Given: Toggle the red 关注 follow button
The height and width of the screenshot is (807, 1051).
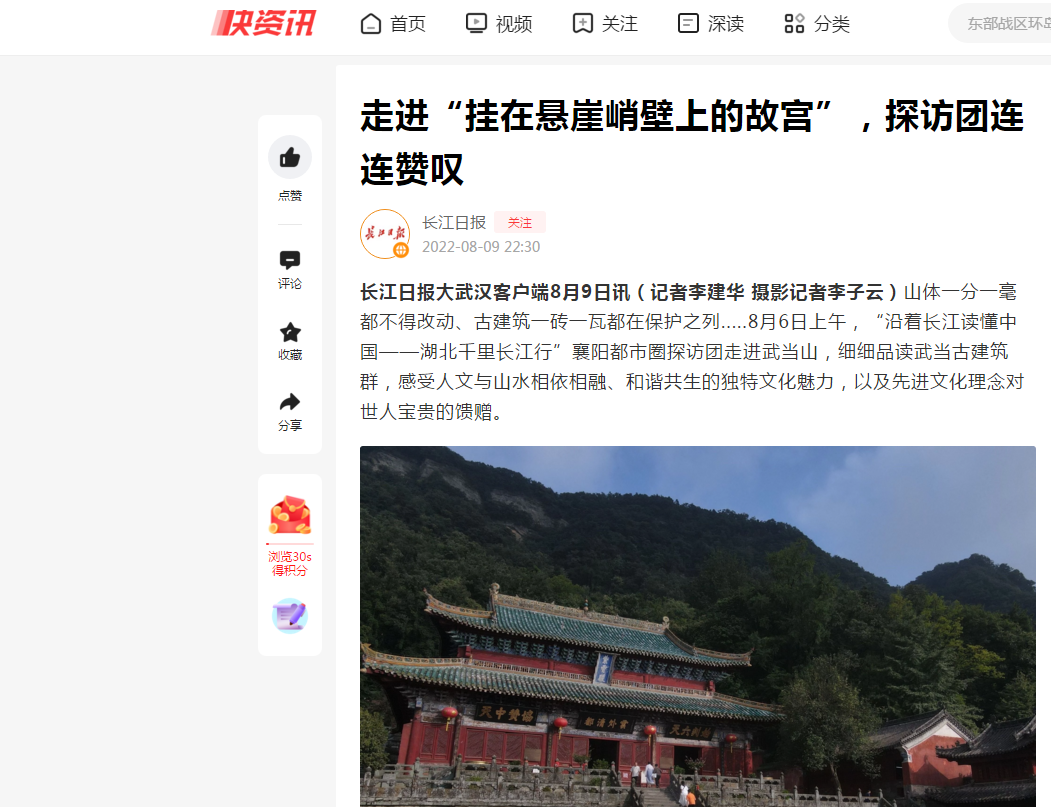Looking at the screenshot, I should click(520, 223).
